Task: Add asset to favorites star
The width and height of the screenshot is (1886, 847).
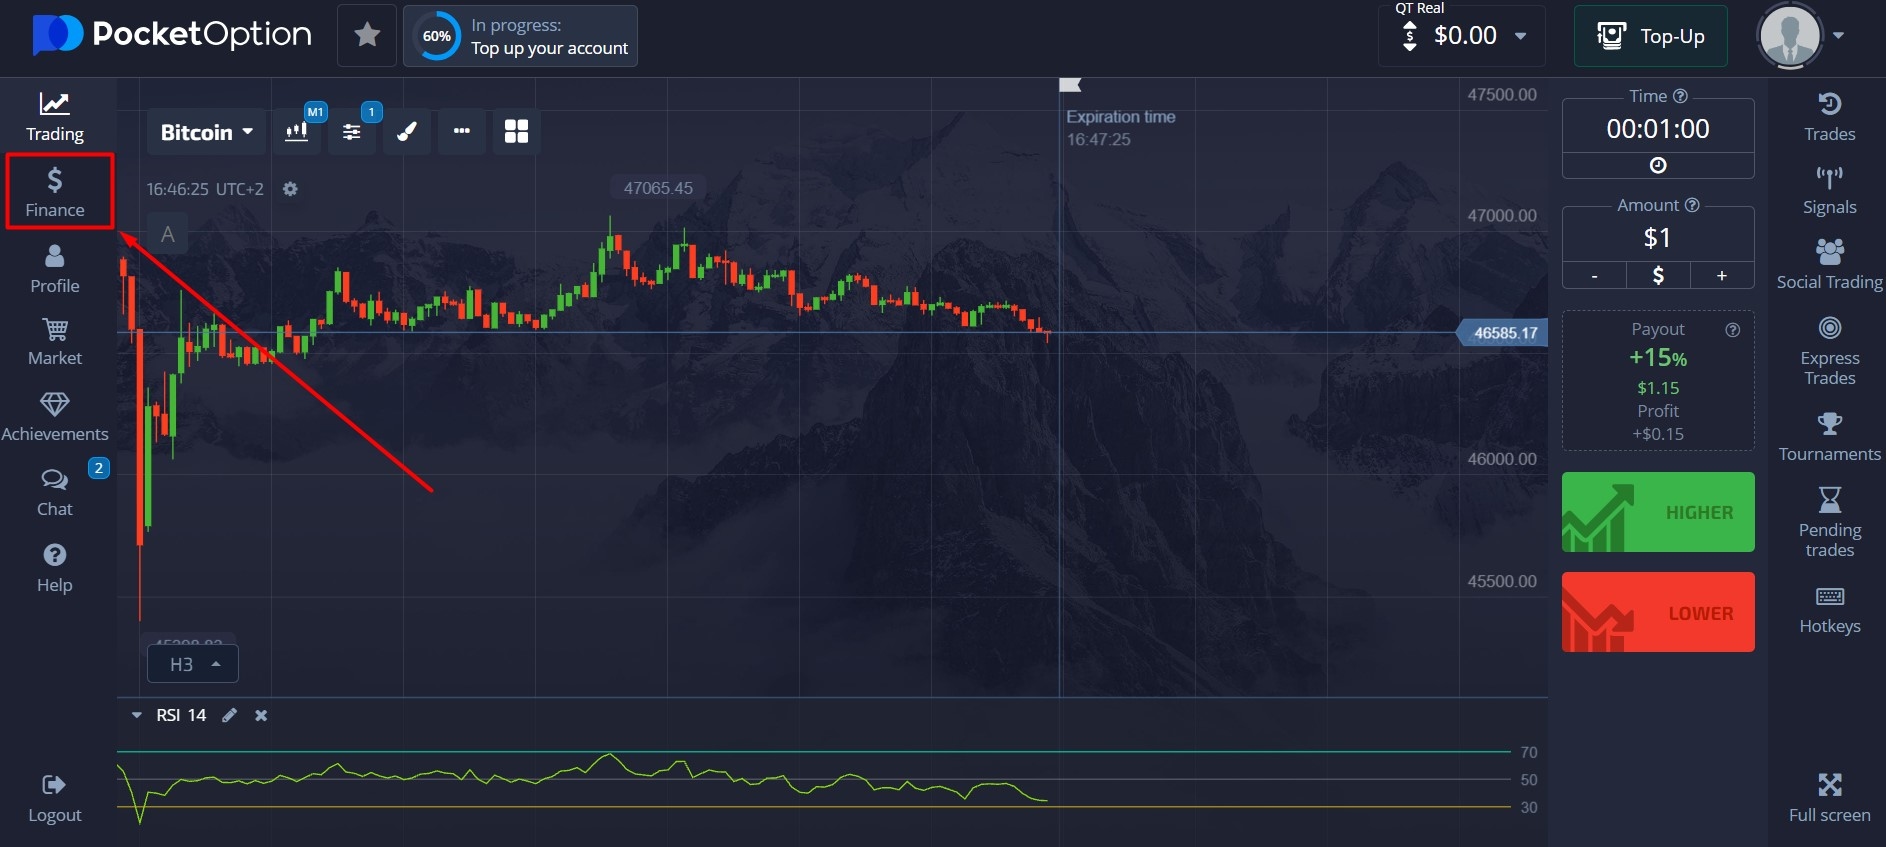Action: point(367,36)
